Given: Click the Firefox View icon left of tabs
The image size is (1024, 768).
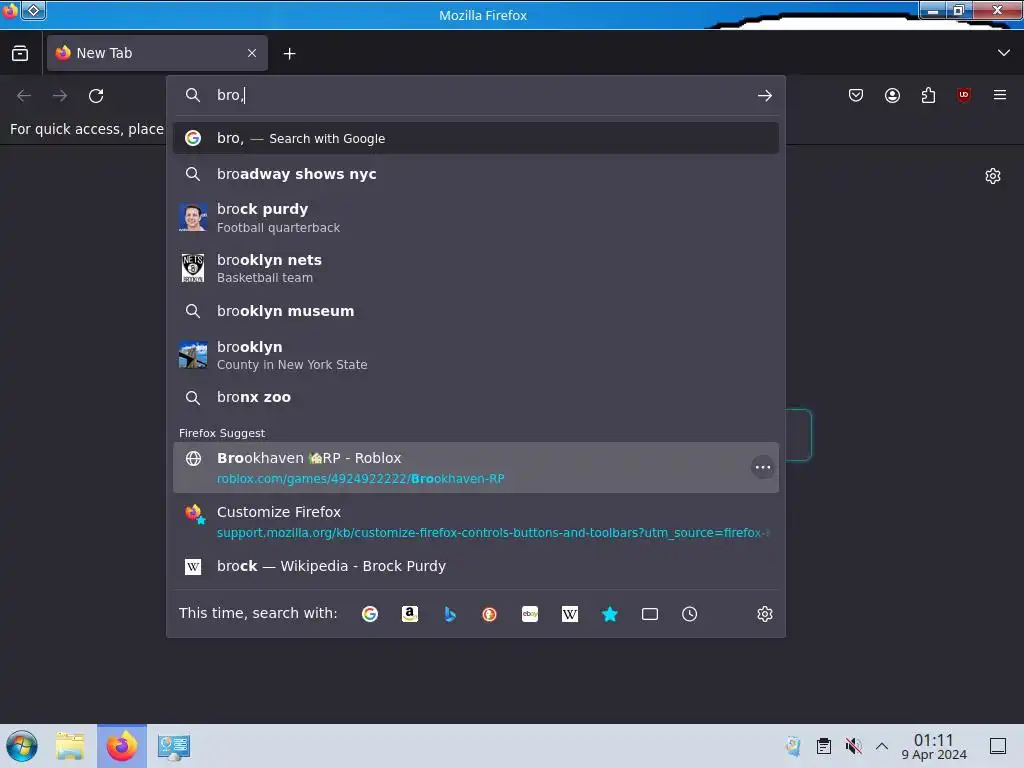Looking at the screenshot, I should pos(20,53).
